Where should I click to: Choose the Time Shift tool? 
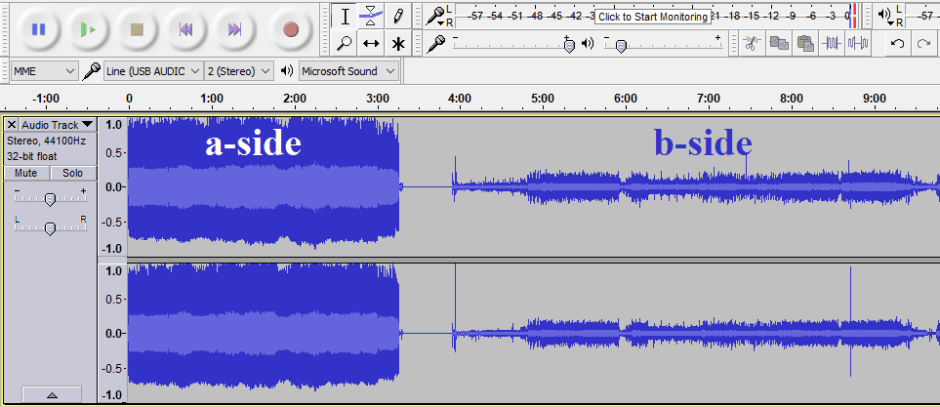pyautogui.click(x=371, y=43)
